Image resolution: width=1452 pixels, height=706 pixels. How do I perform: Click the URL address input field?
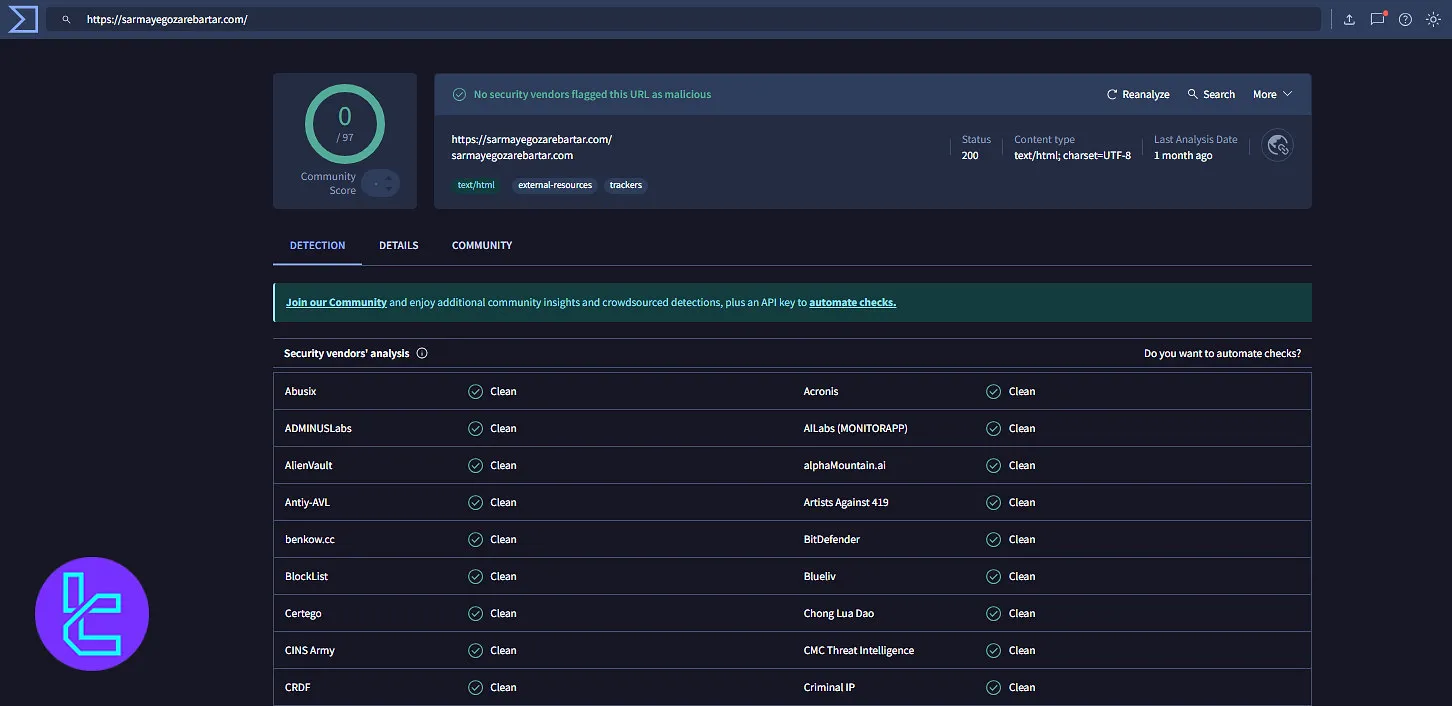tap(400, 18)
